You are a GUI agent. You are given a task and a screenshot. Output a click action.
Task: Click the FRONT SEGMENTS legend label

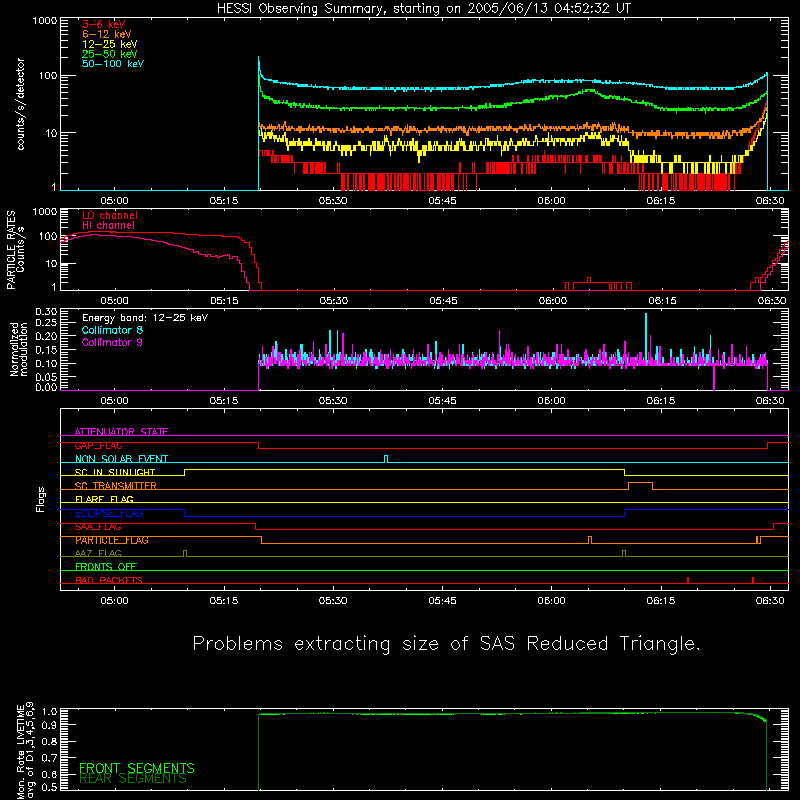(137, 768)
